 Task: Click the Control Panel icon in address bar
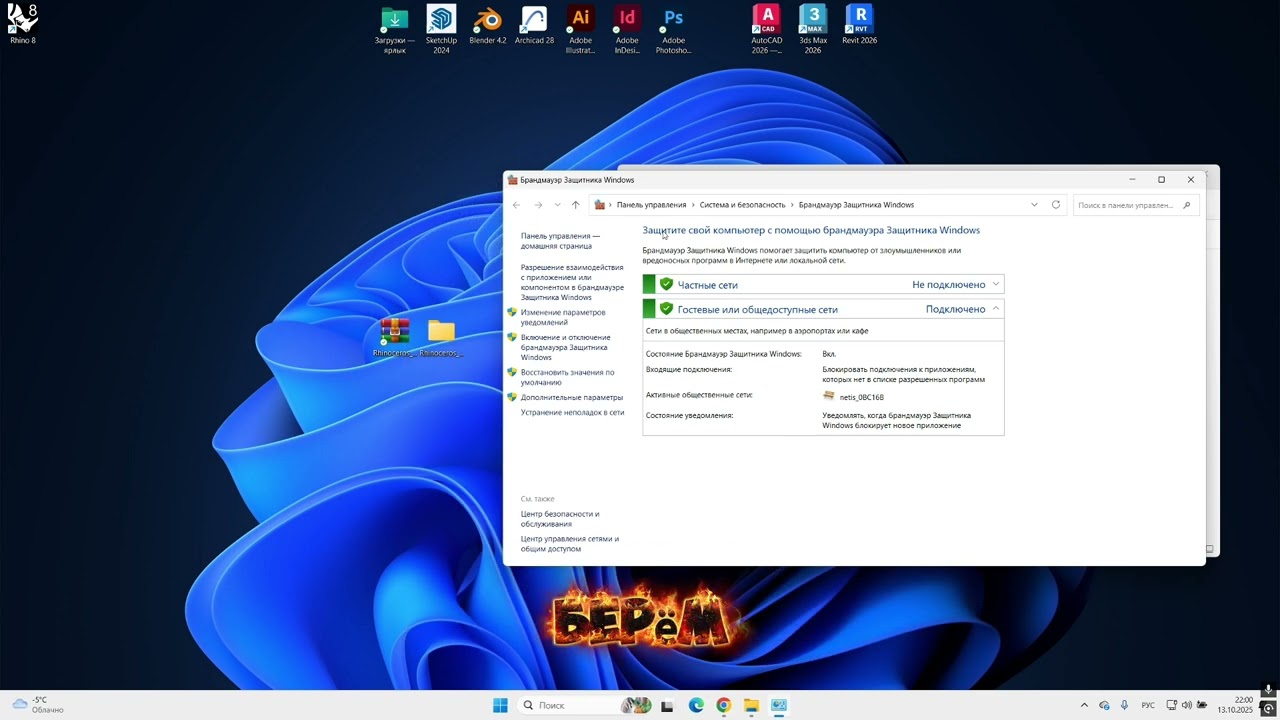pos(600,205)
